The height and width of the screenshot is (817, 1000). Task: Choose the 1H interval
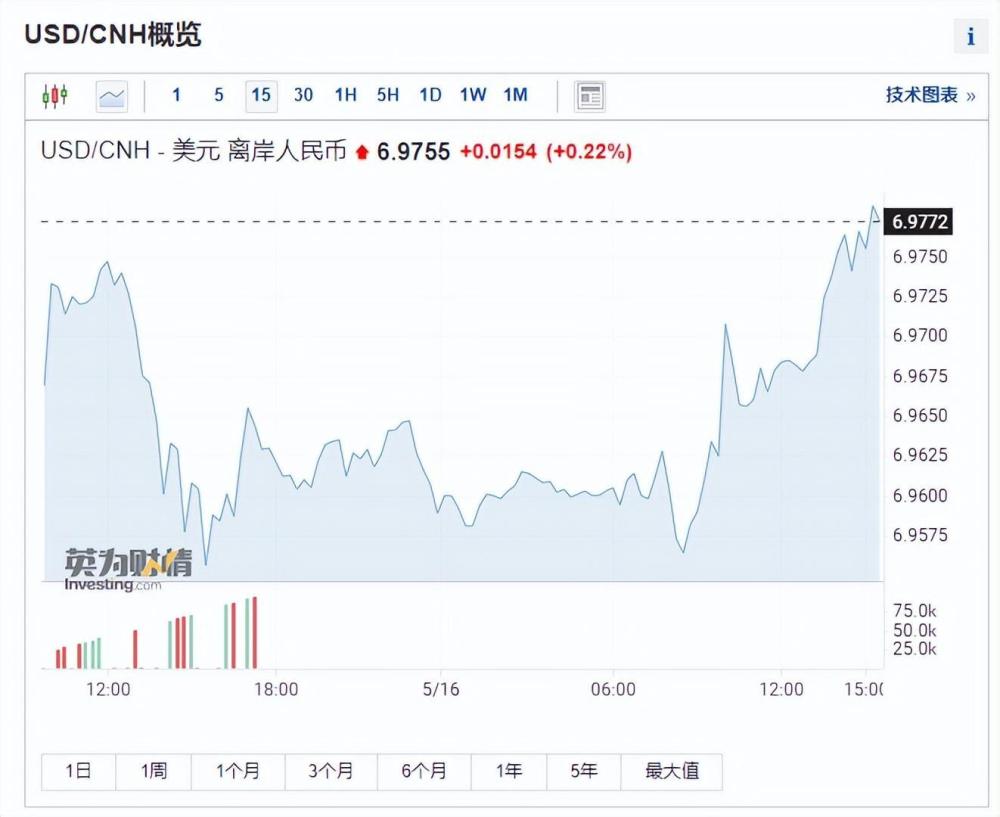coord(345,96)
